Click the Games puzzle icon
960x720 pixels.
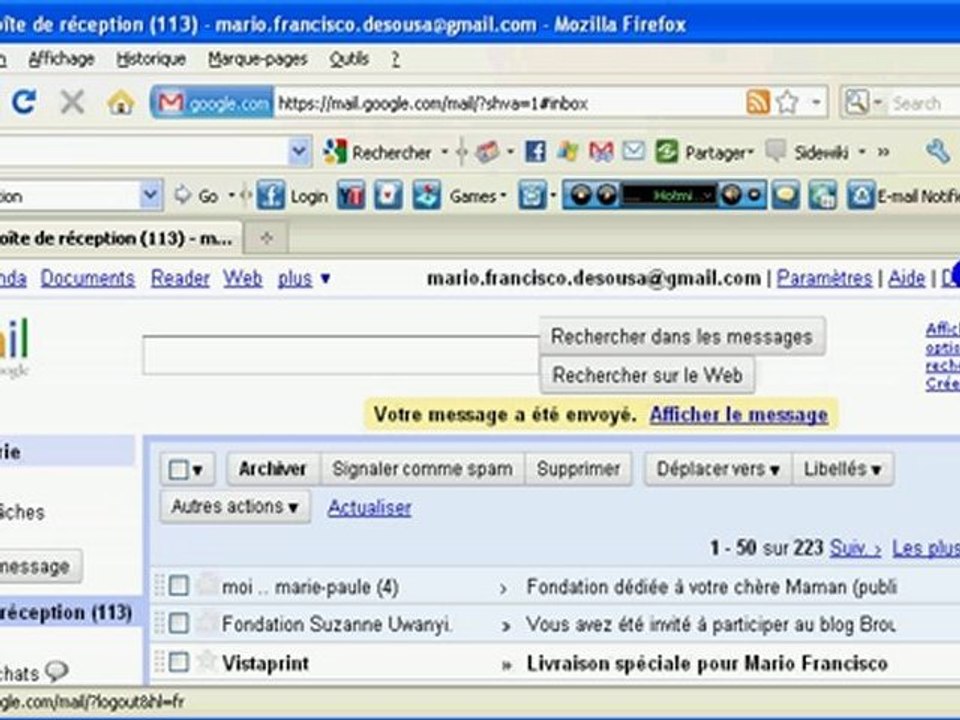[426, 196]
